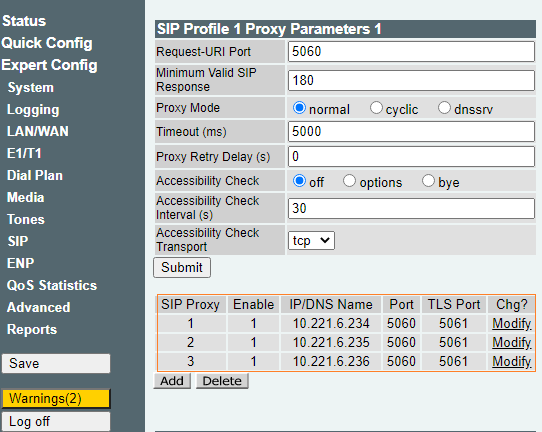The height and width of the screenshot is (432, 542).
Task: Focus the Accessibility Check Interval field
Action: (x=411, y=208)
